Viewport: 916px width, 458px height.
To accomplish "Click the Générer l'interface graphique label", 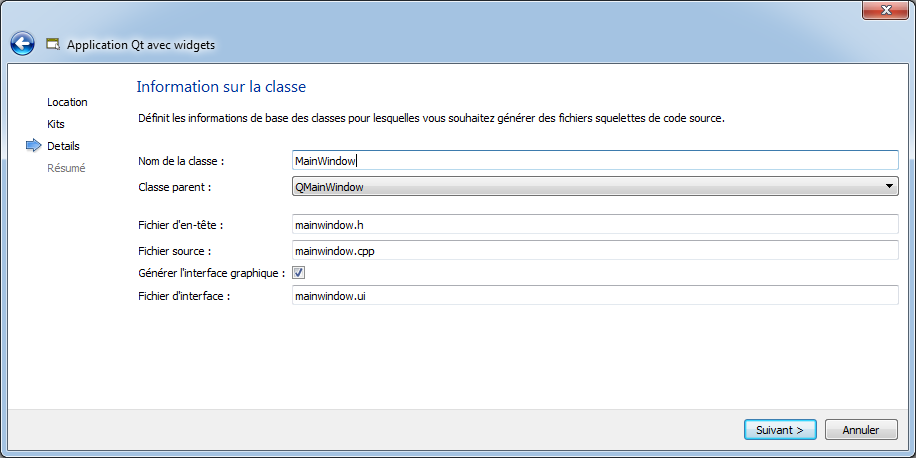I will [x=211, y=273].
